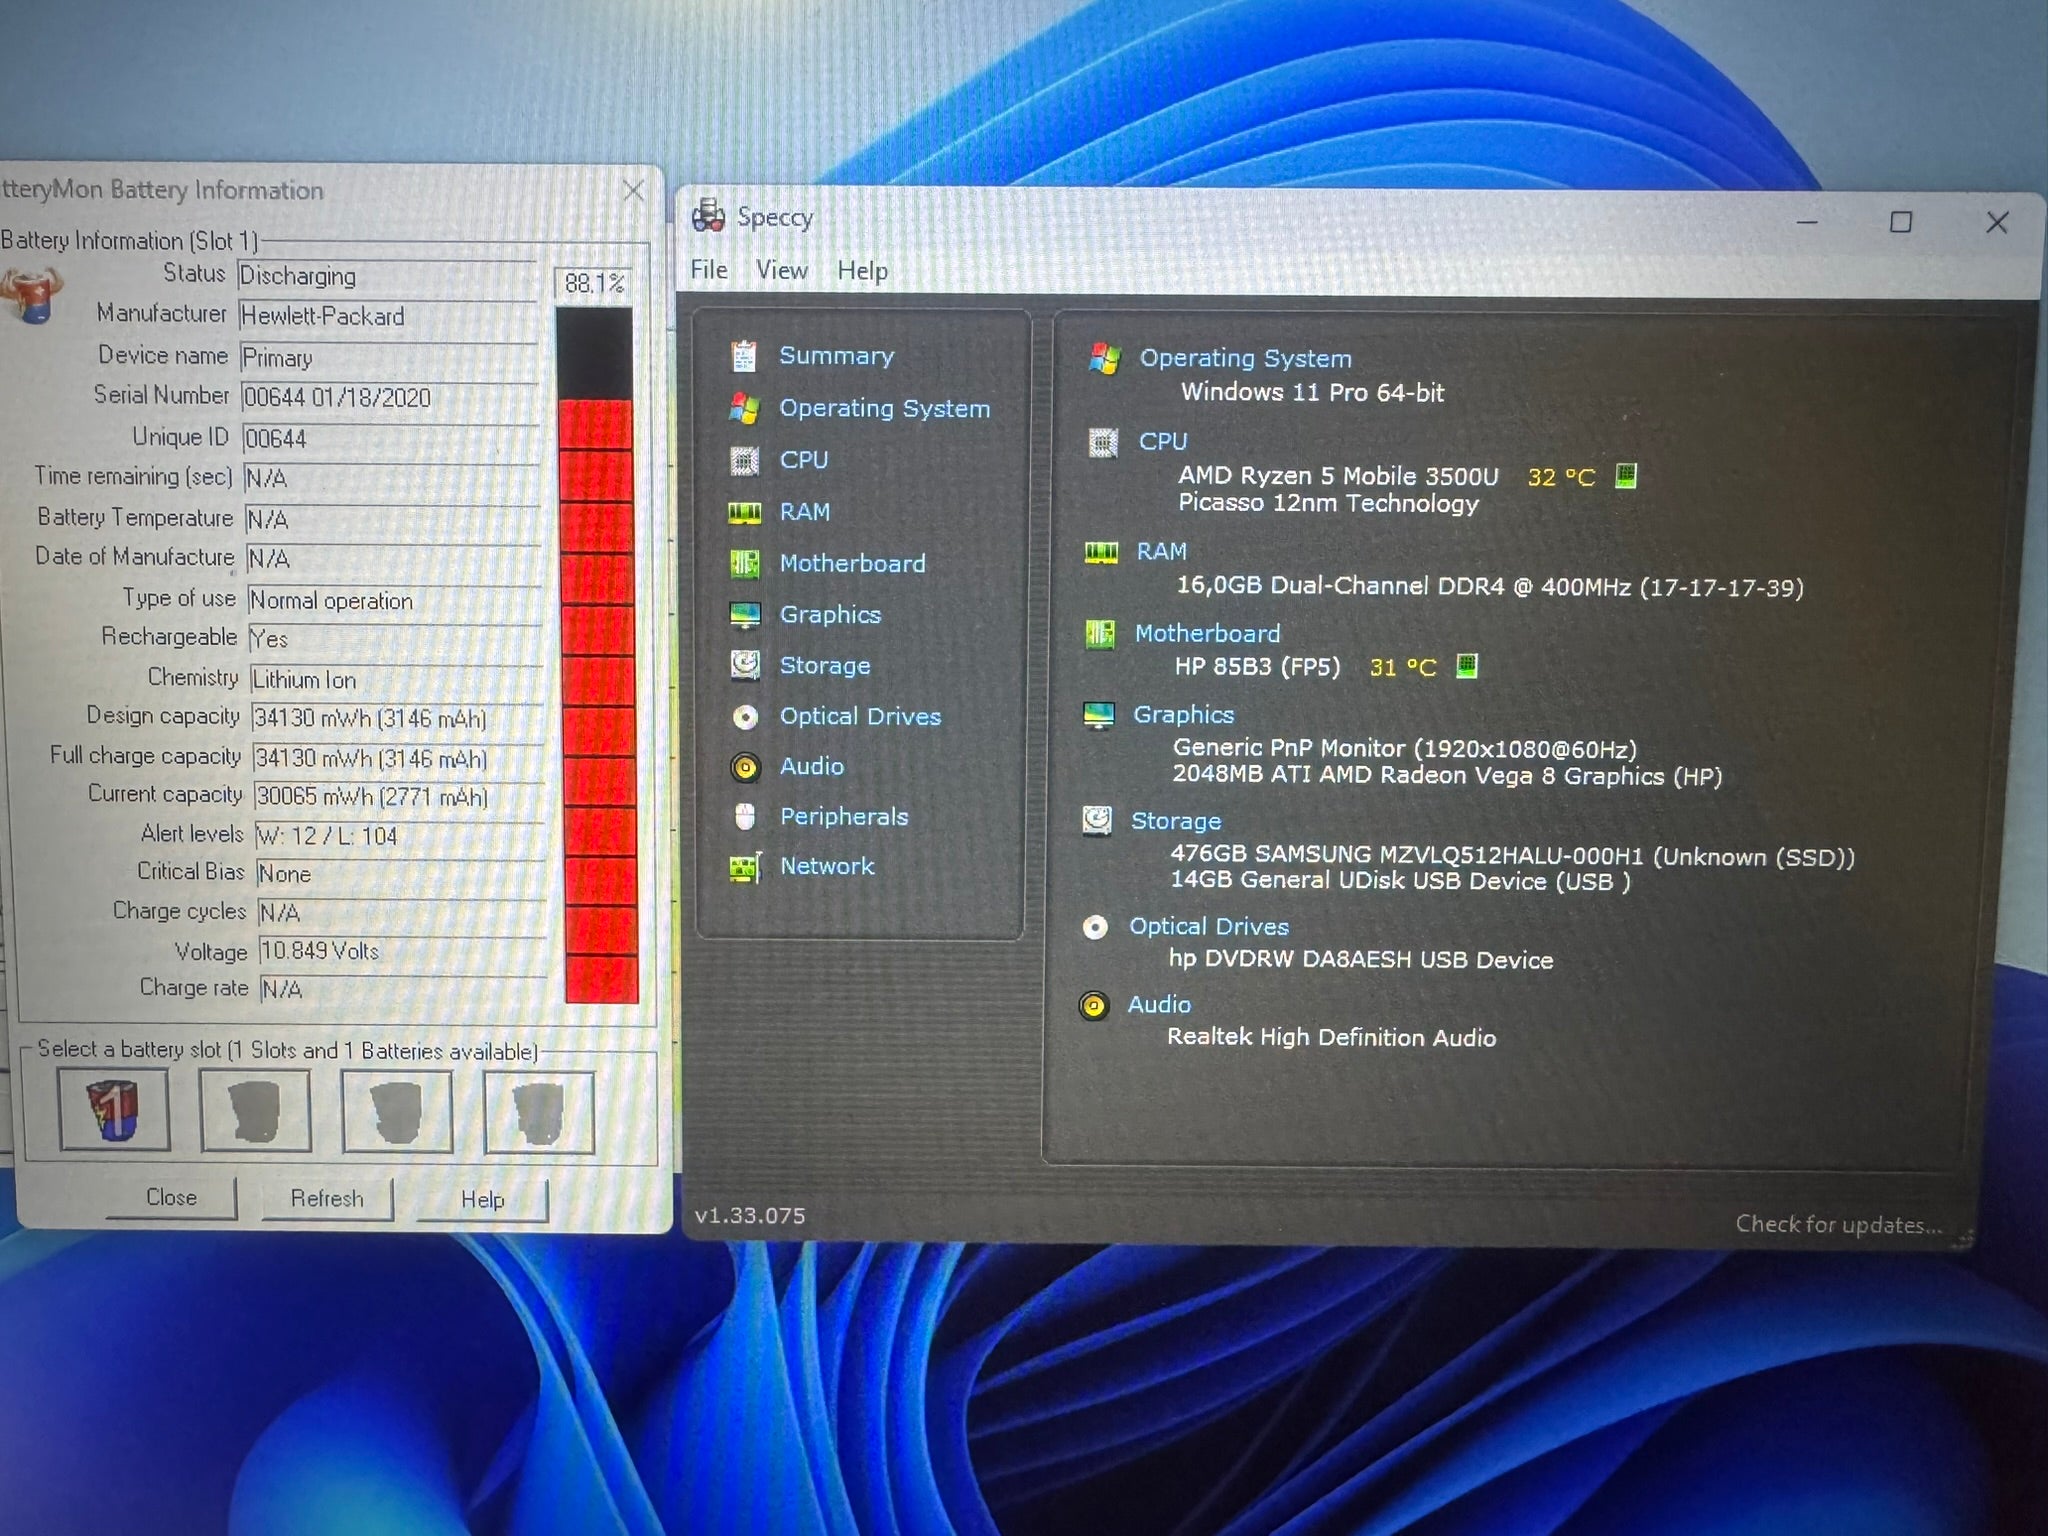2048x1536 pixels.
Task: Select Audio in the Speccy sidebar
Action: 811,766
